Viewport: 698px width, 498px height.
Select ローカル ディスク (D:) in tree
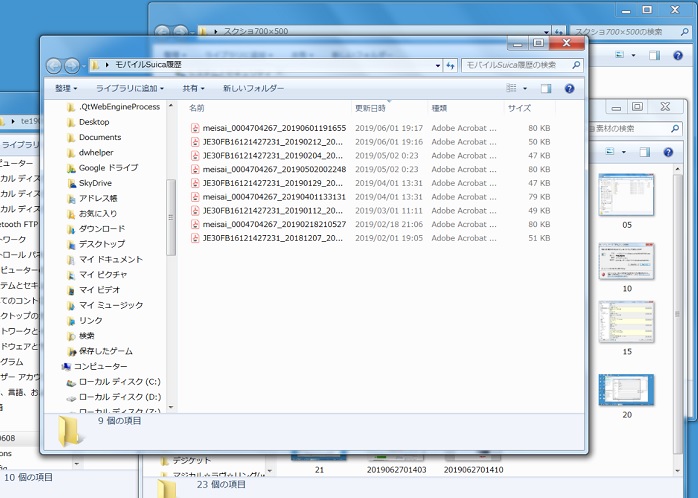tap(120, 397)
